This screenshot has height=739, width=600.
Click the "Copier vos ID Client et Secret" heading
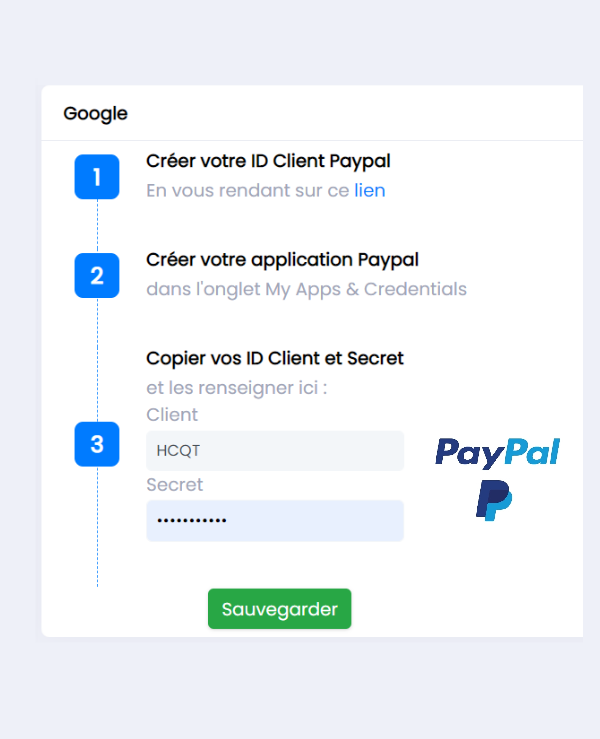275,358
